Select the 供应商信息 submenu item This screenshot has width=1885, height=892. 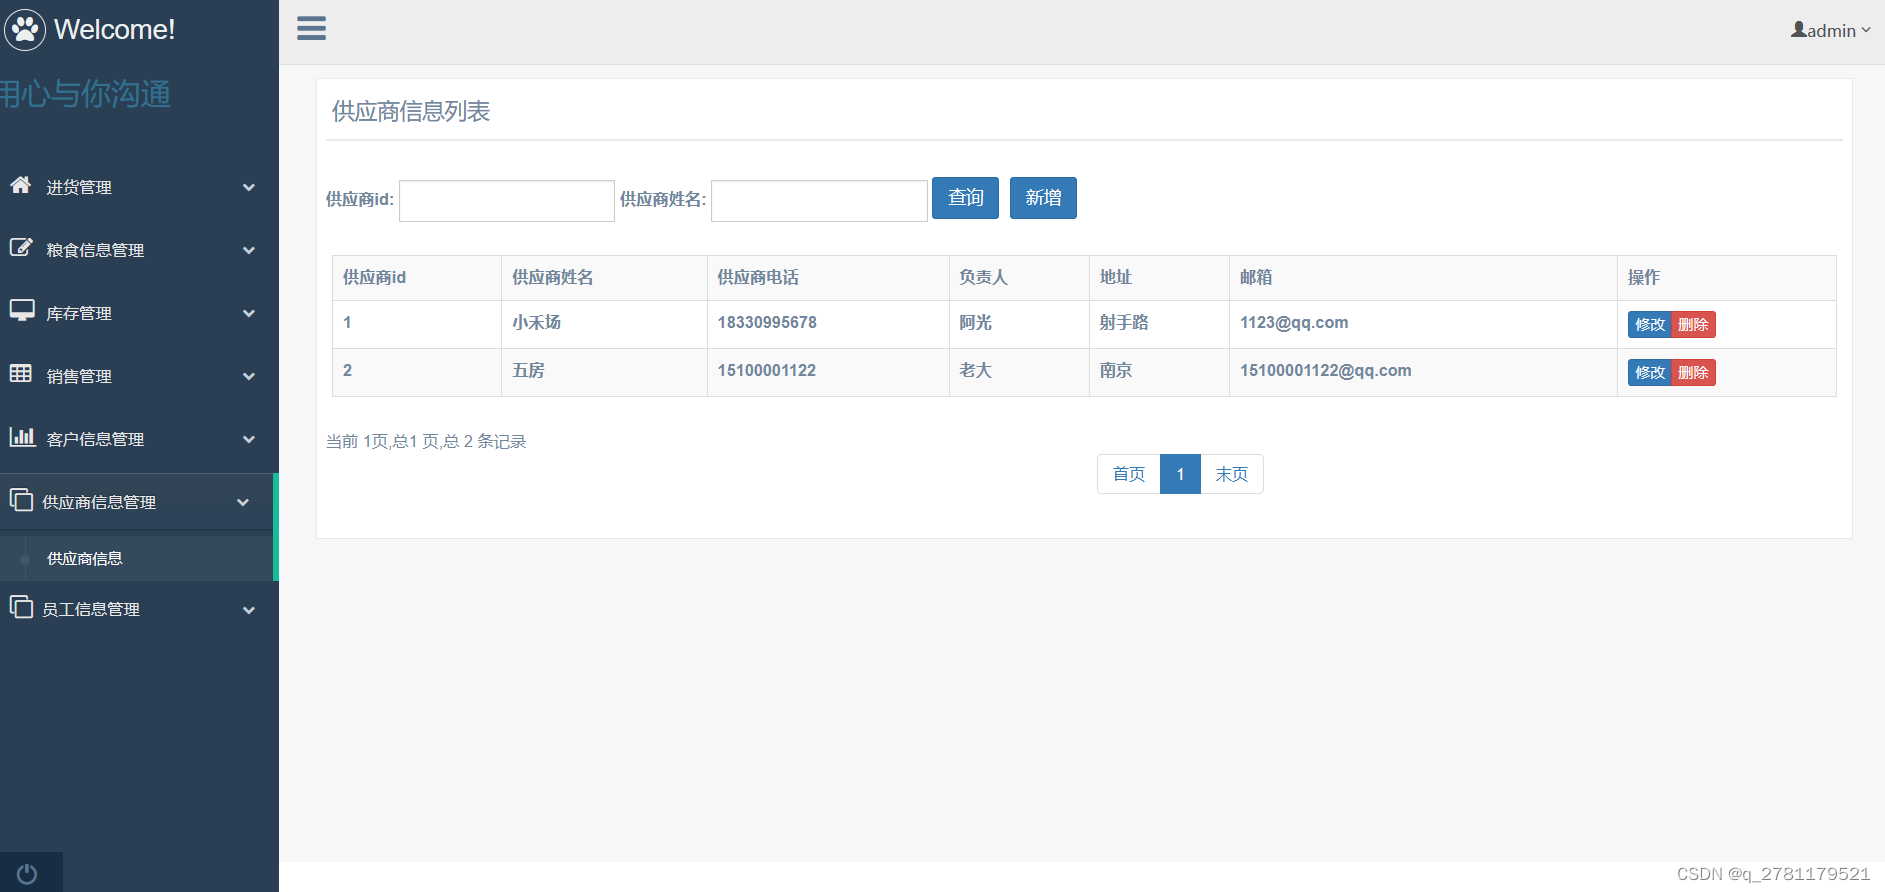coord(137,558)
